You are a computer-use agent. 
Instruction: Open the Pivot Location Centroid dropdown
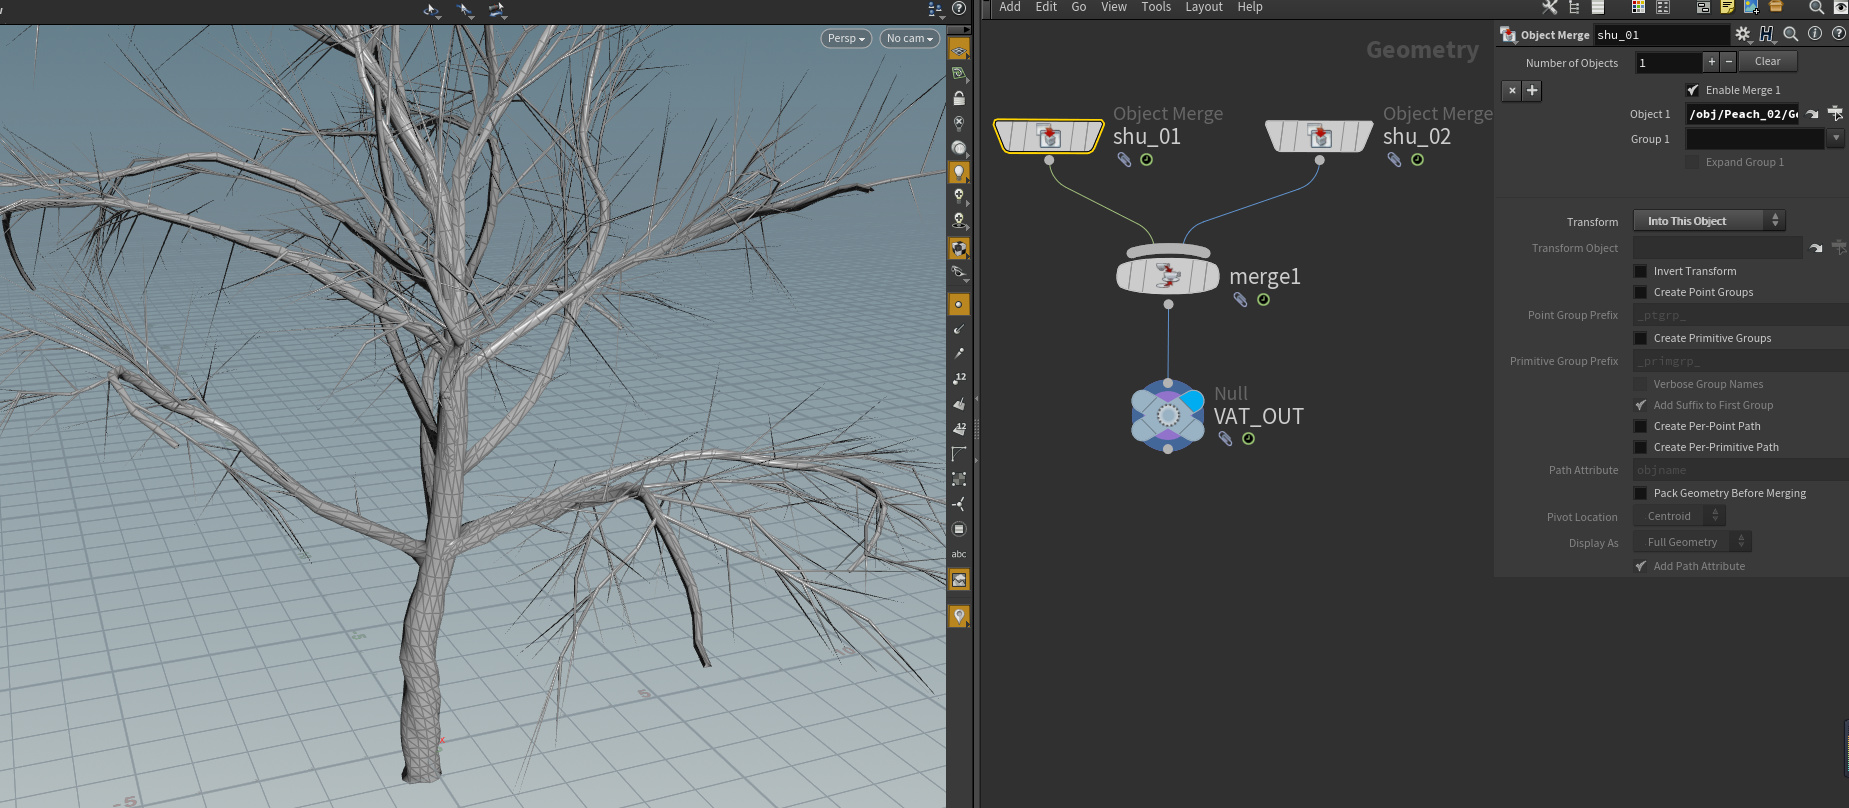tap(1679, 516)
